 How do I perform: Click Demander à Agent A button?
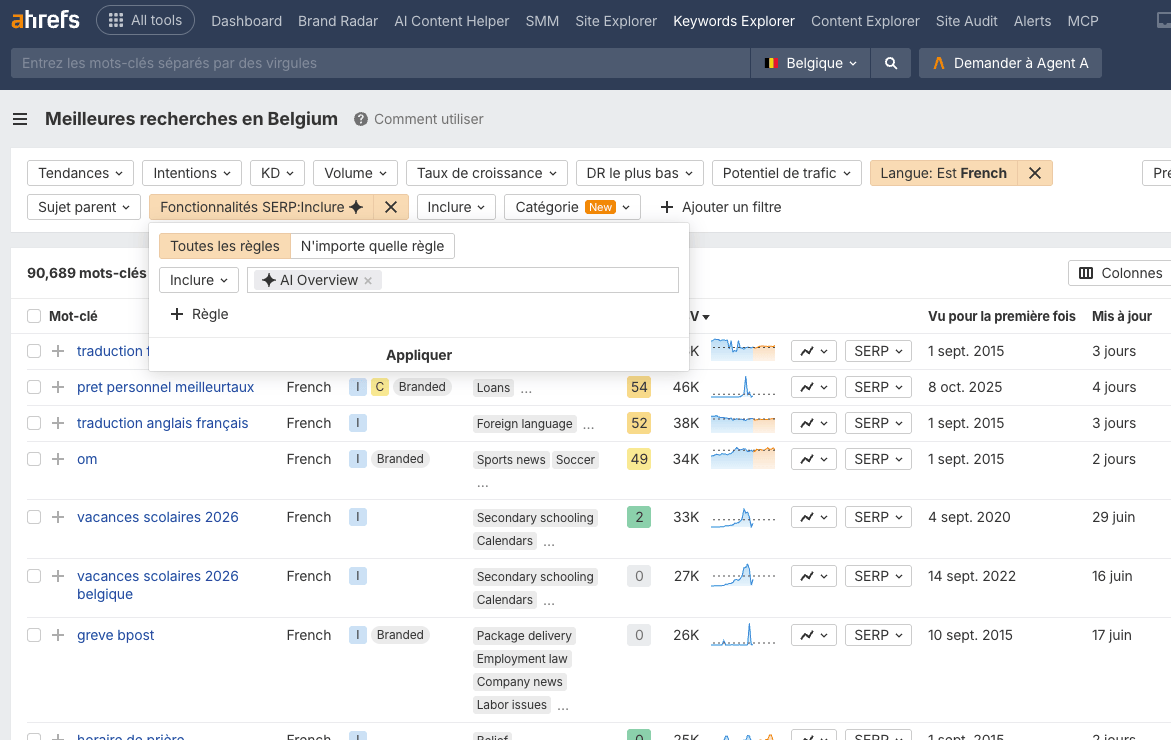point(1010,63)
